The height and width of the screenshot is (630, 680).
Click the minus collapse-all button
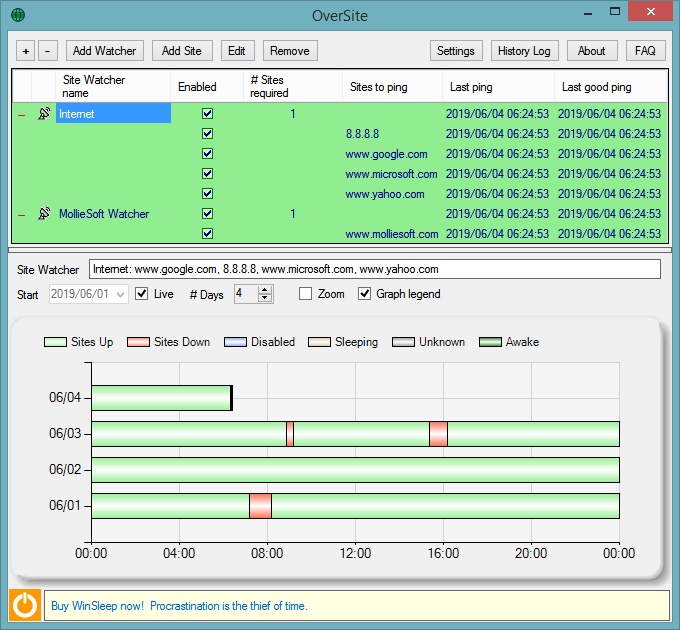point(48,51)
